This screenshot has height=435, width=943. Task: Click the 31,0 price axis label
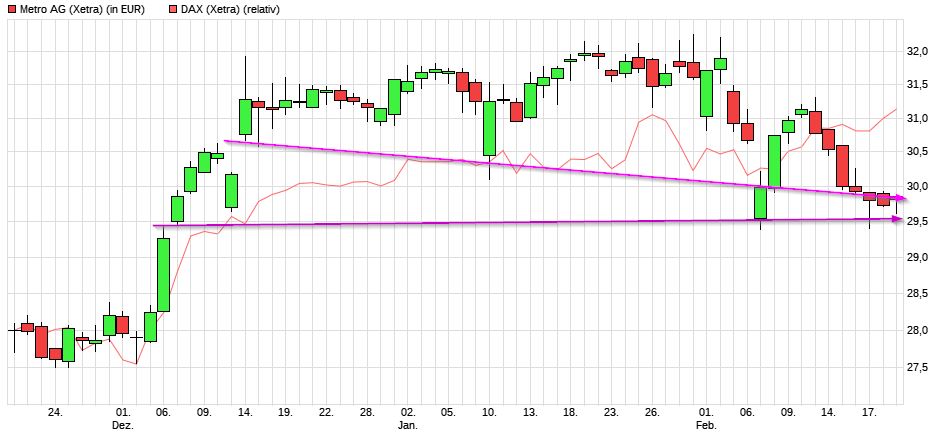coord(919,119)
